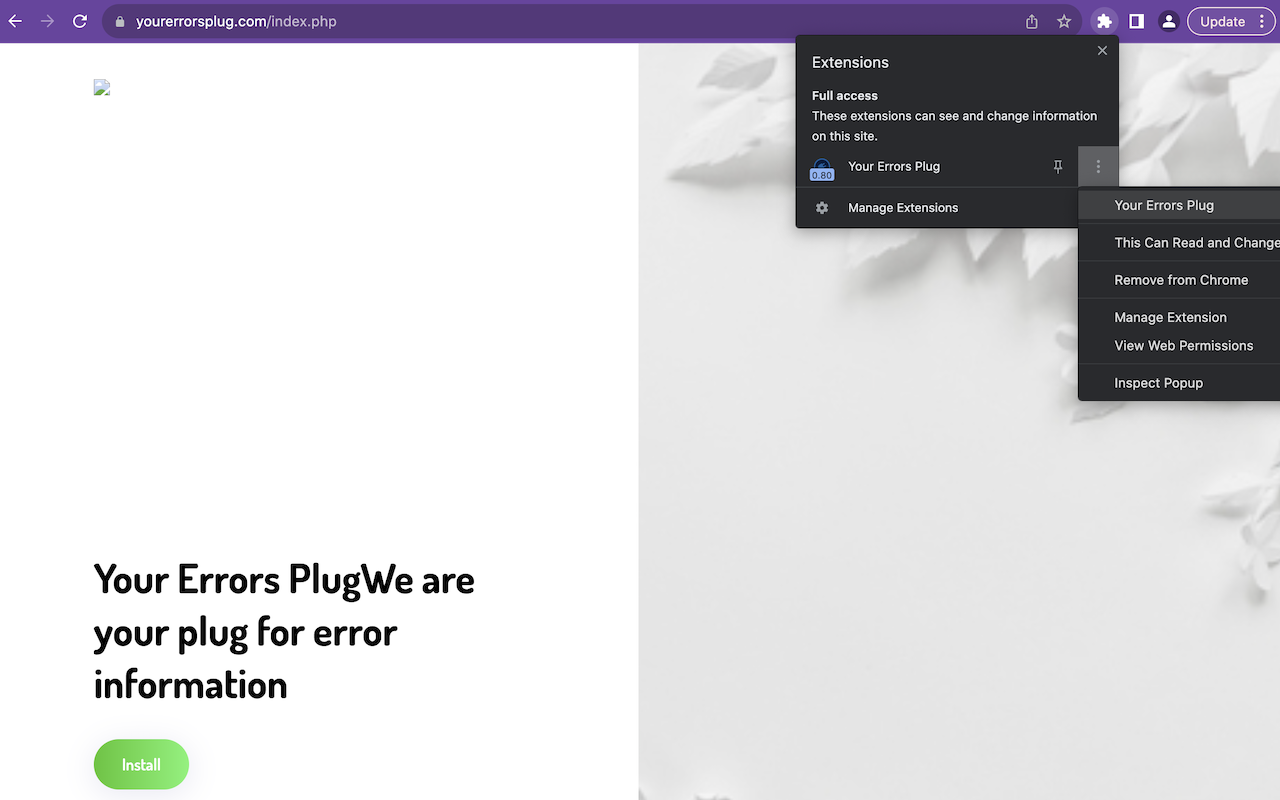Select Your Errors Plug menu entry
The height and width of the screenshot is (800, 1280).
(1179, 205)
